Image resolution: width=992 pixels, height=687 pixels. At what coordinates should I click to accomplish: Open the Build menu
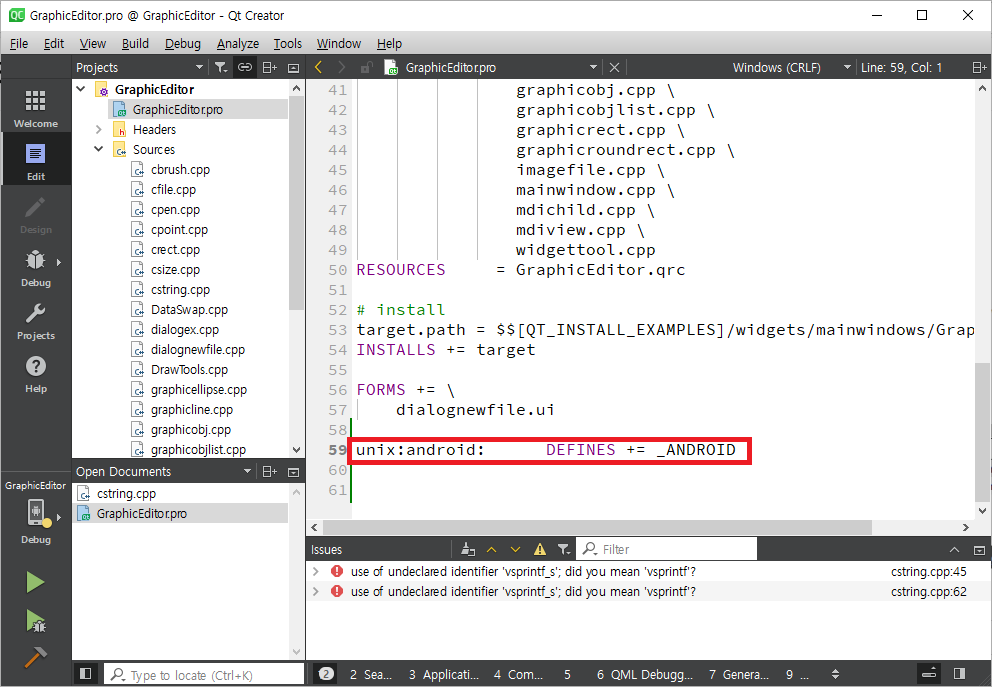pos(135,43)
